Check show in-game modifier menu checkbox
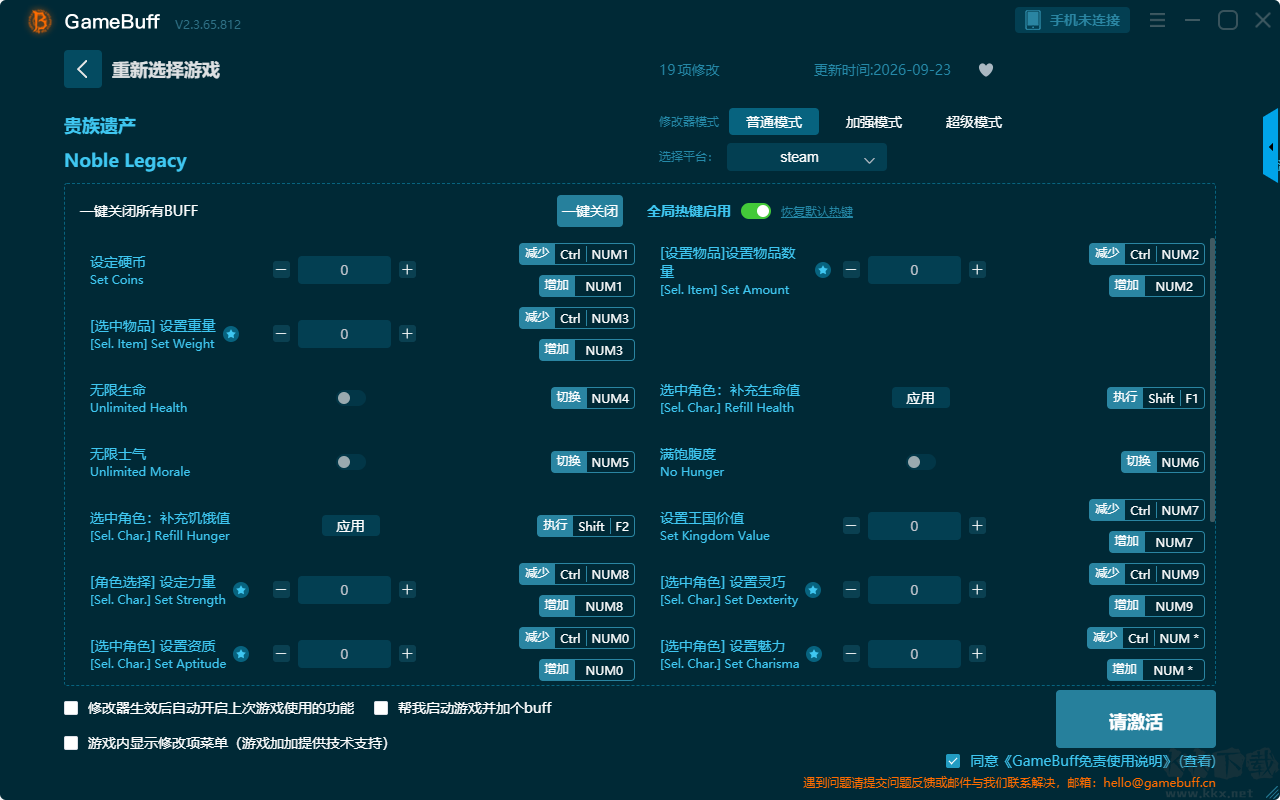Image resolution: width=1280 pixels, height=800 pixels. pos(71,743)
